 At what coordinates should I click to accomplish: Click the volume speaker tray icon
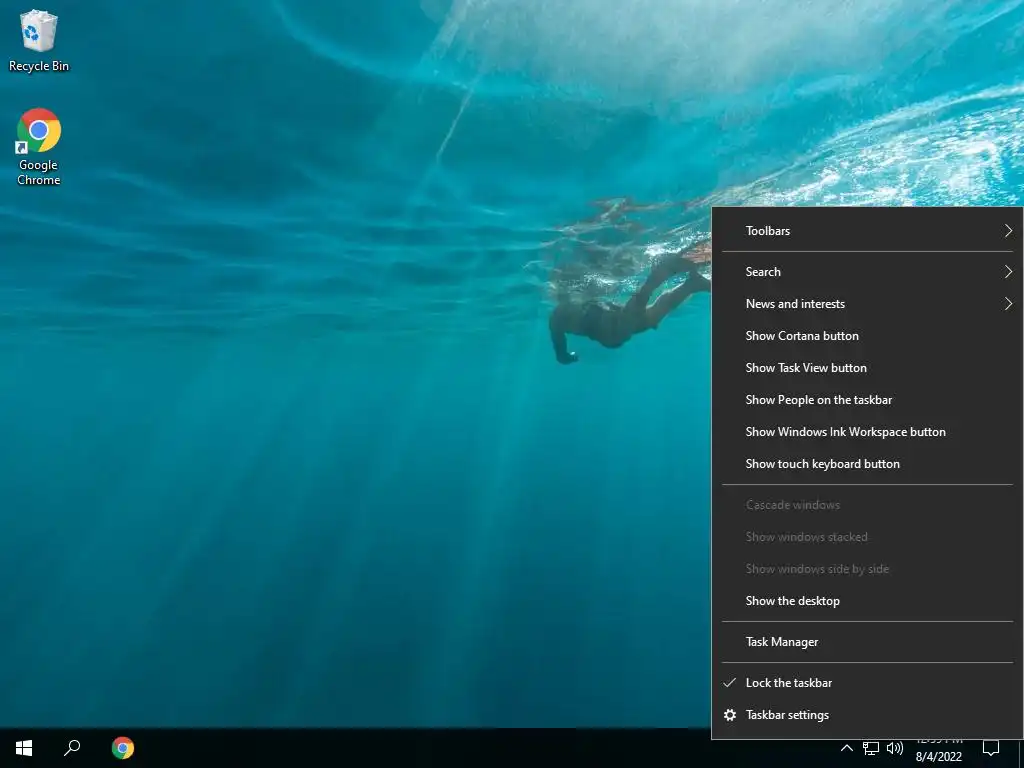click(x=895, y=748)
